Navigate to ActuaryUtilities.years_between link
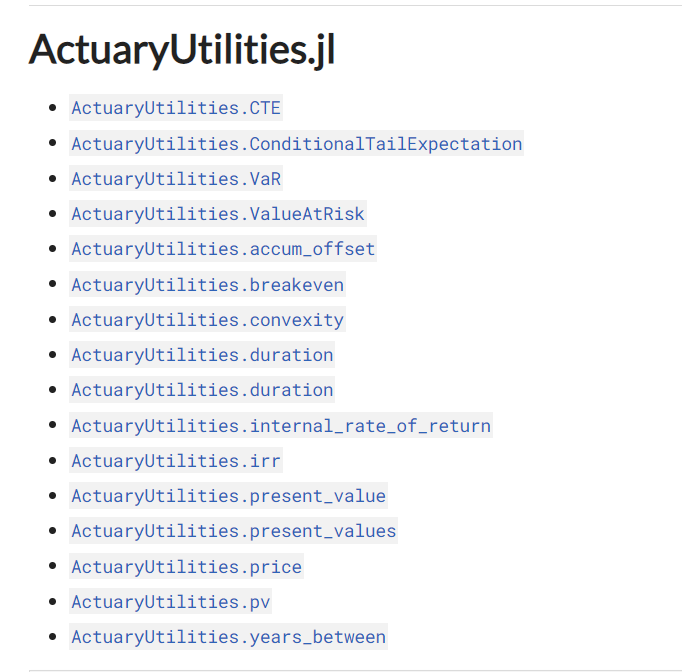This screenshot has height=672, width=682. (x=228, y=637)
